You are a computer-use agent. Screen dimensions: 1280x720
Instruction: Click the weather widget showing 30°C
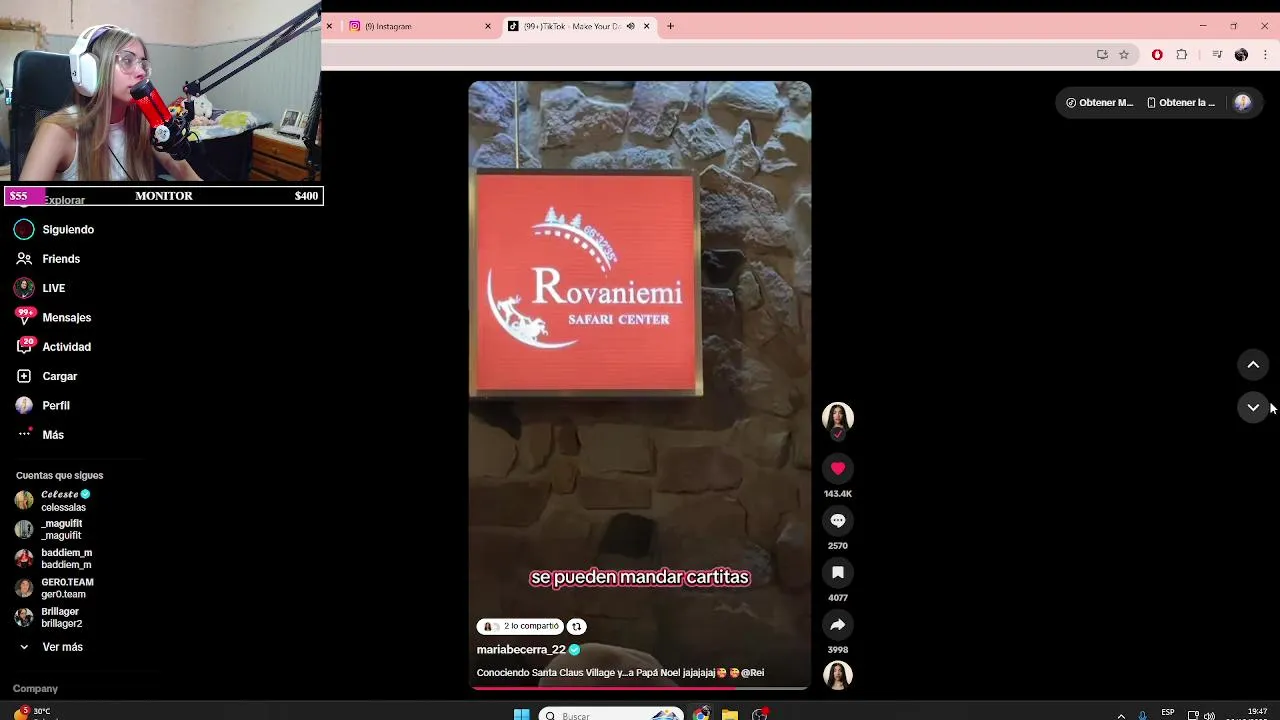[33, 713]
